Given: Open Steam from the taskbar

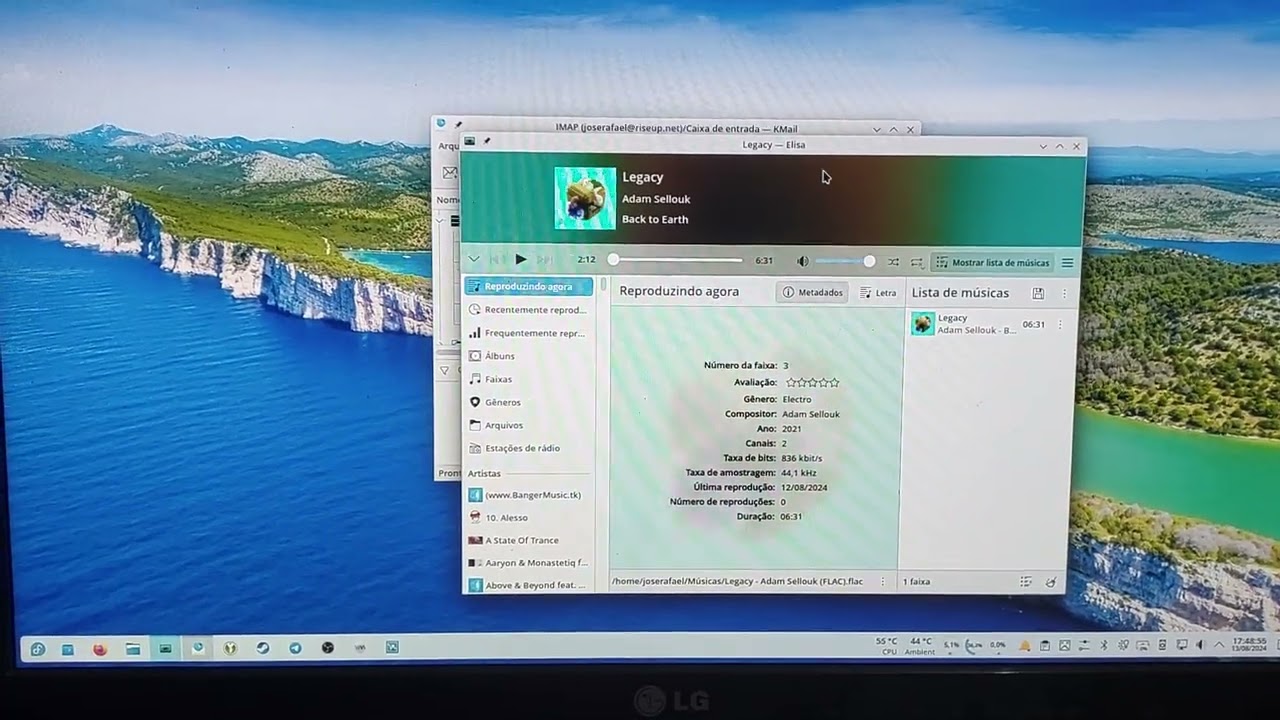Looking at the screenshot, I should click(263, 648).
